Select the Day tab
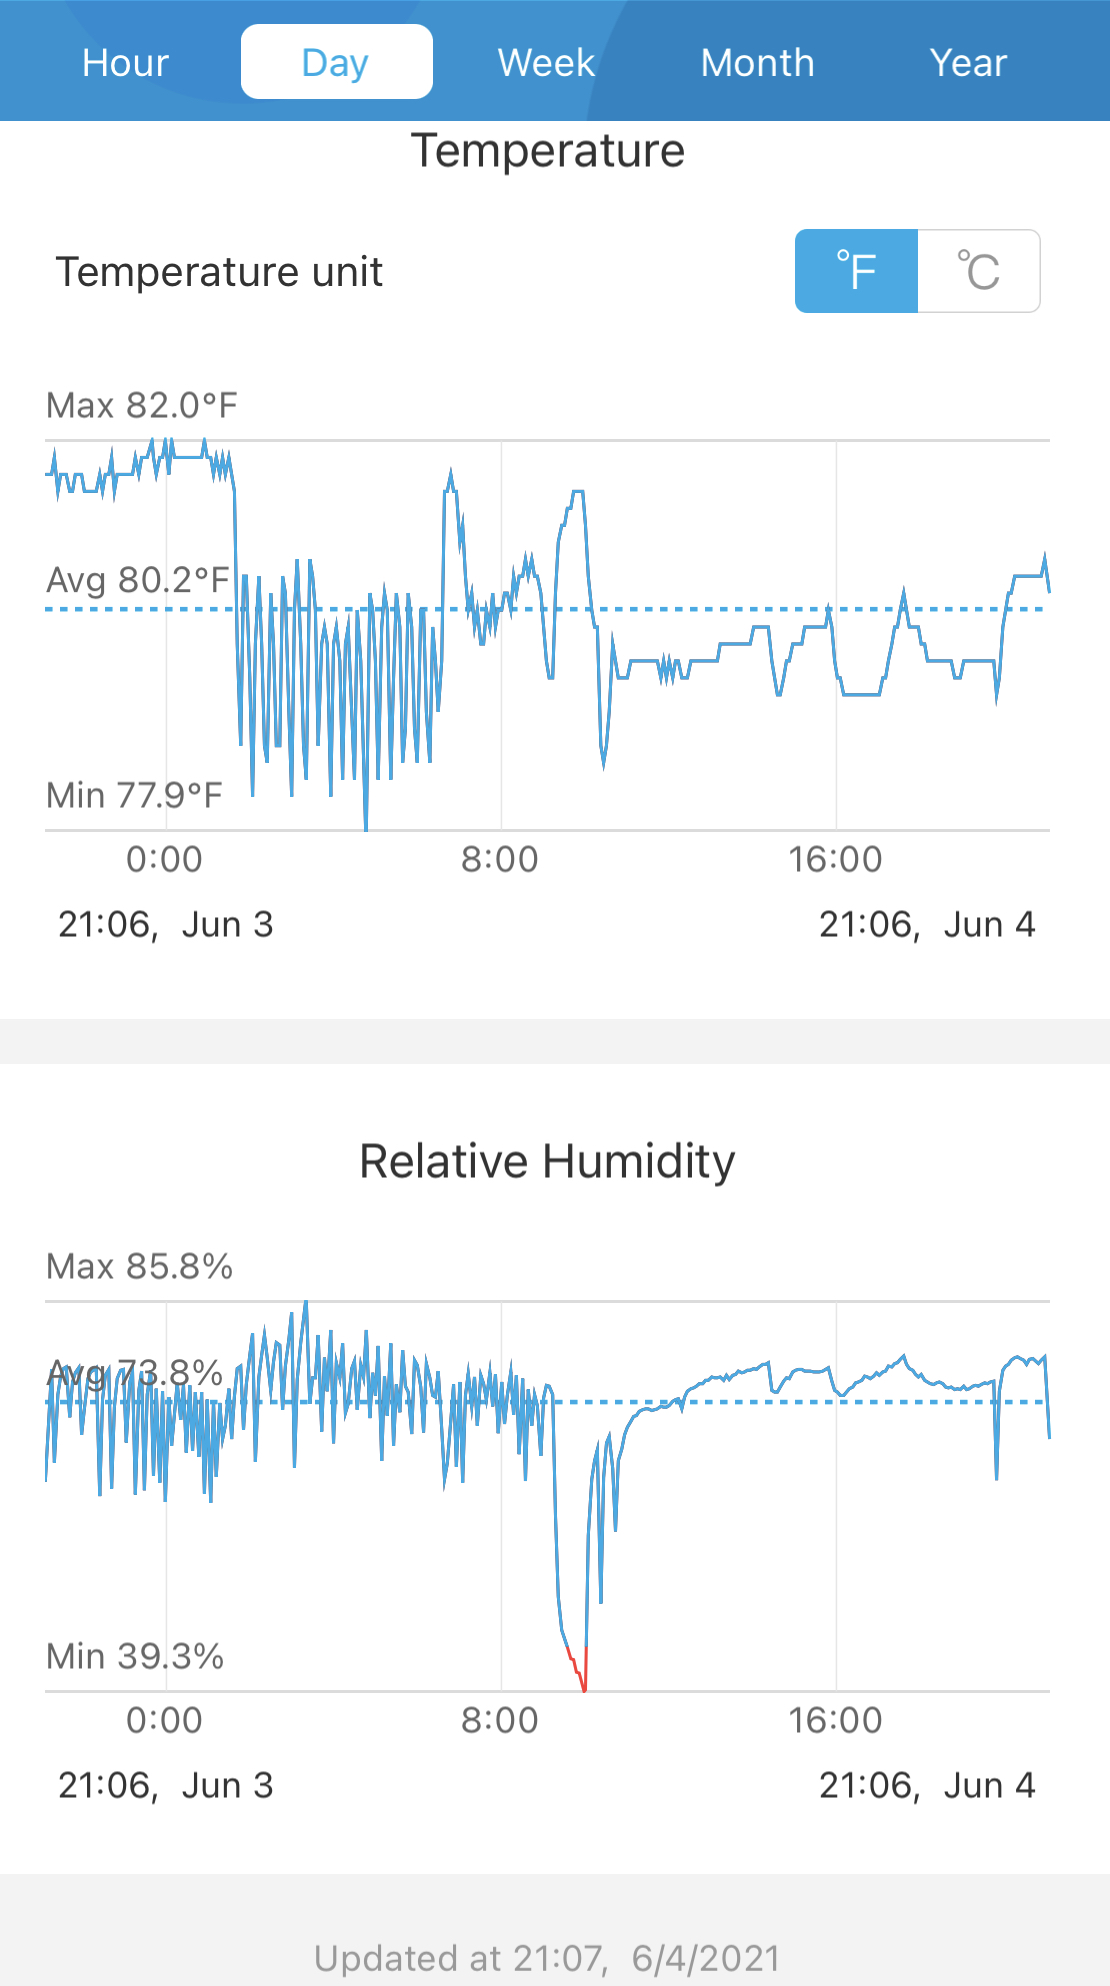The height and width of the screenshot is (1986, 1110). [x=336, y=62]
